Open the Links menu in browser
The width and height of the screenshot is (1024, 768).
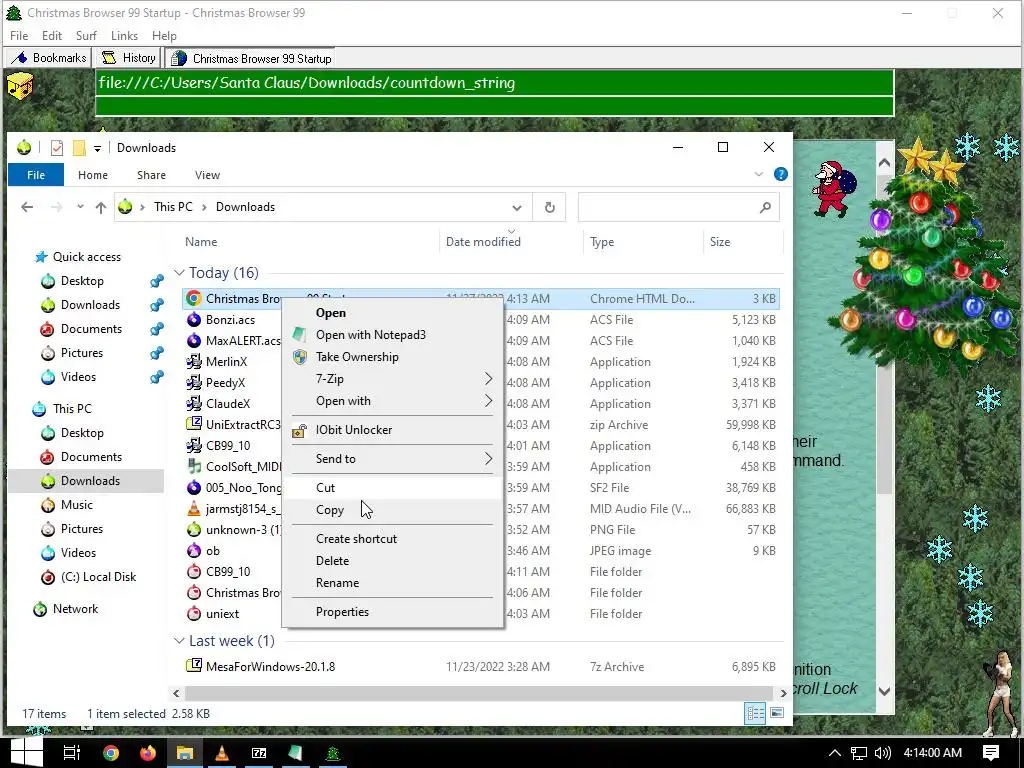point(124,36)
